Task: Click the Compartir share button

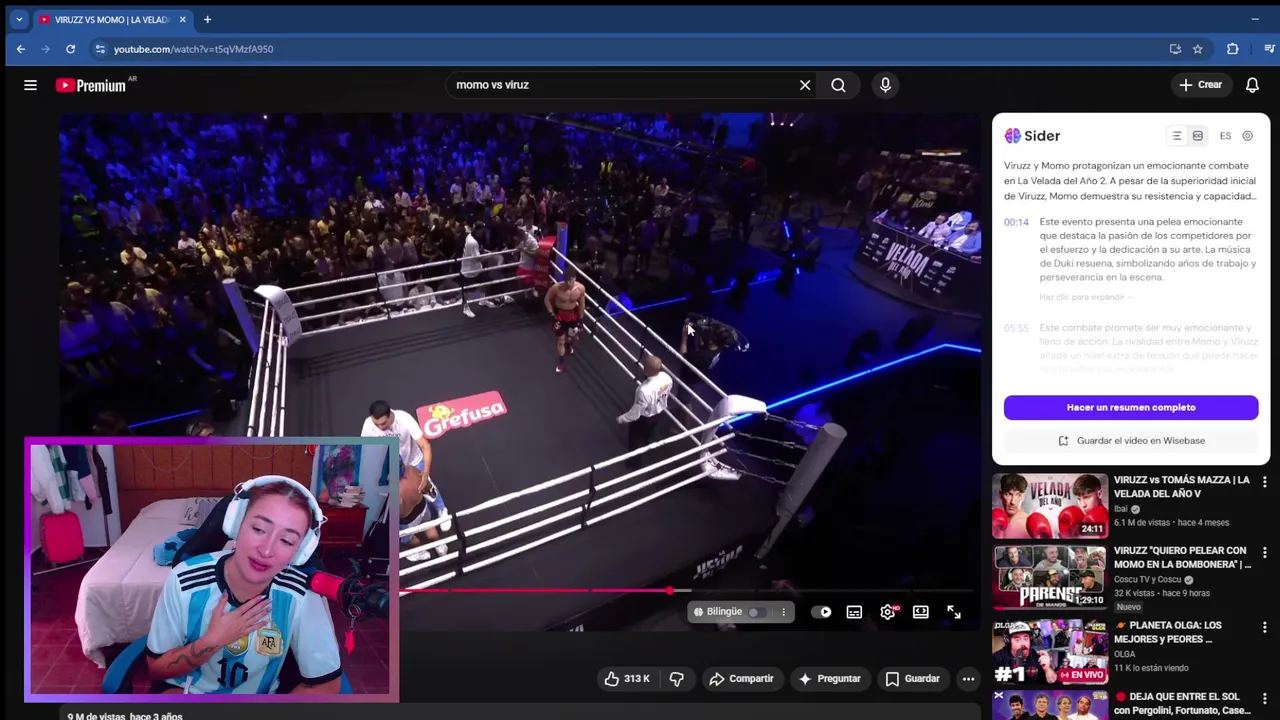Action: pos(741,679)
